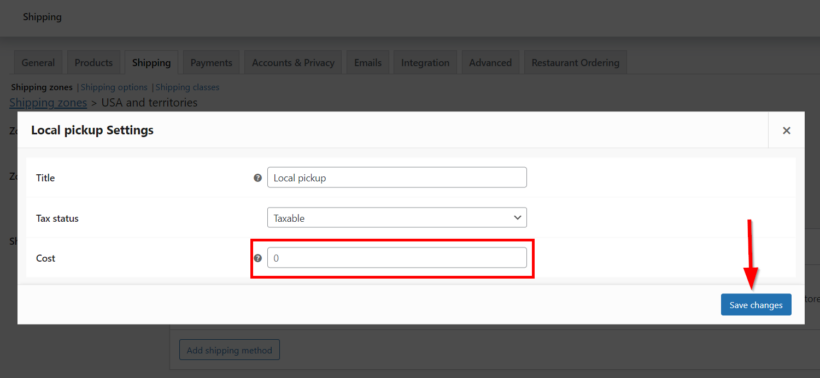Open the Tax status dropdown
The width and height of the screenshot is (820, 378).
tap(397, 218)
